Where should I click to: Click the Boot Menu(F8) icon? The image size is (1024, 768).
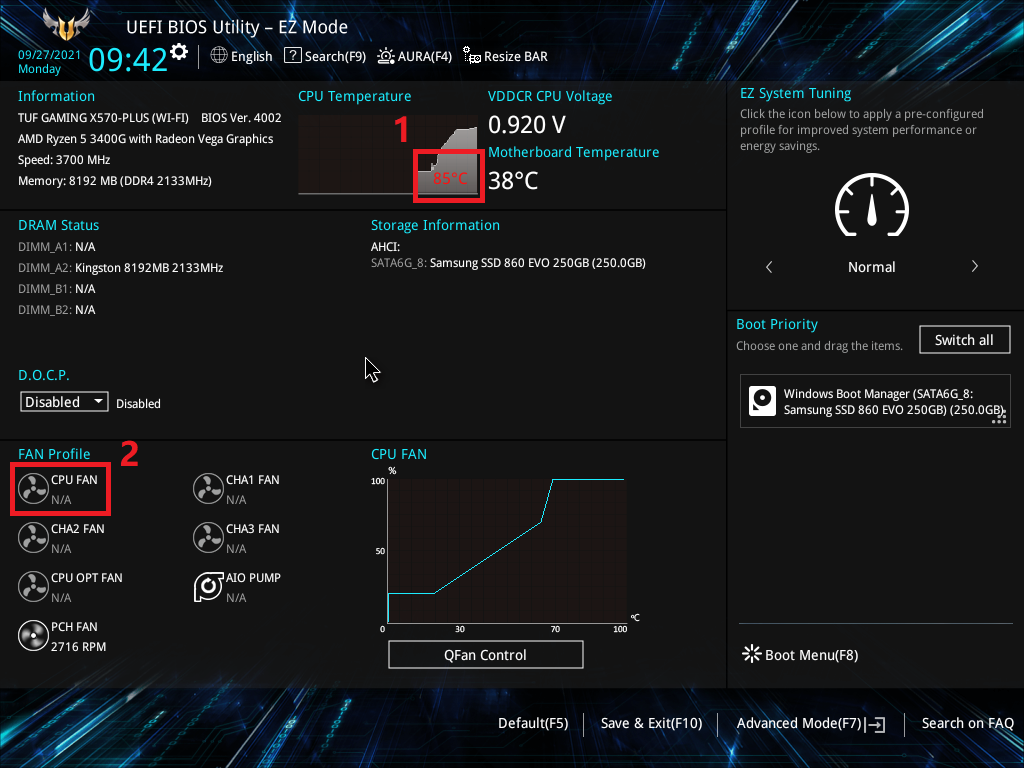coord(751,654)
